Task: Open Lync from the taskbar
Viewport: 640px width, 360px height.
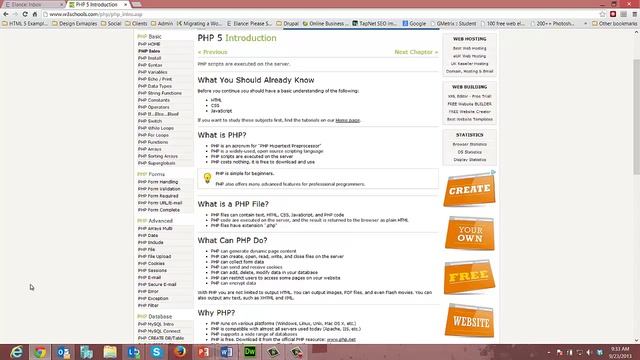Action: (x=133, y=352)
